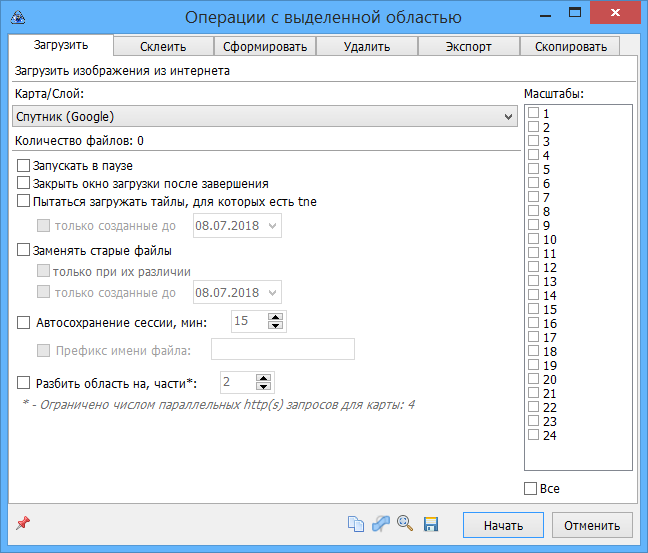Screen dimensions: 648x553
Task: Click the red pin icon
Action: (23, 524)
